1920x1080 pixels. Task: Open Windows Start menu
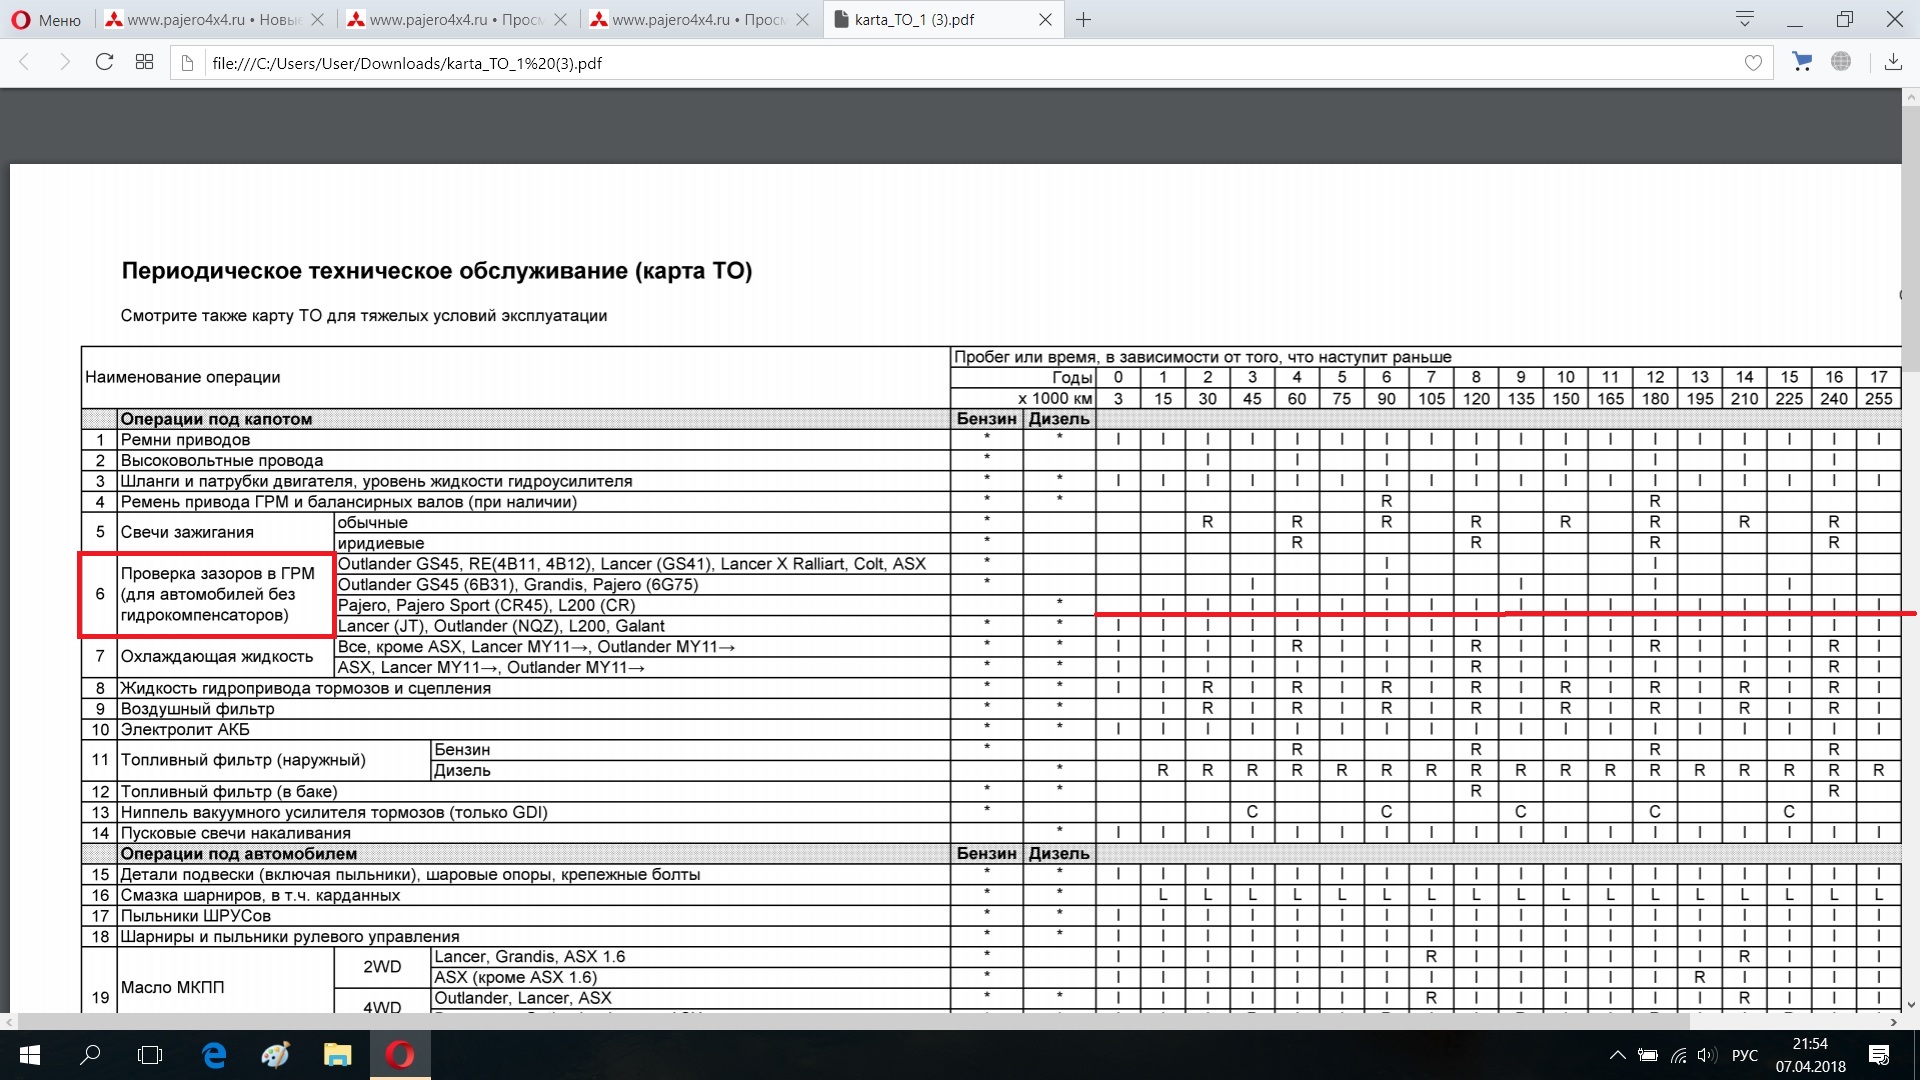click(29, 1054)
